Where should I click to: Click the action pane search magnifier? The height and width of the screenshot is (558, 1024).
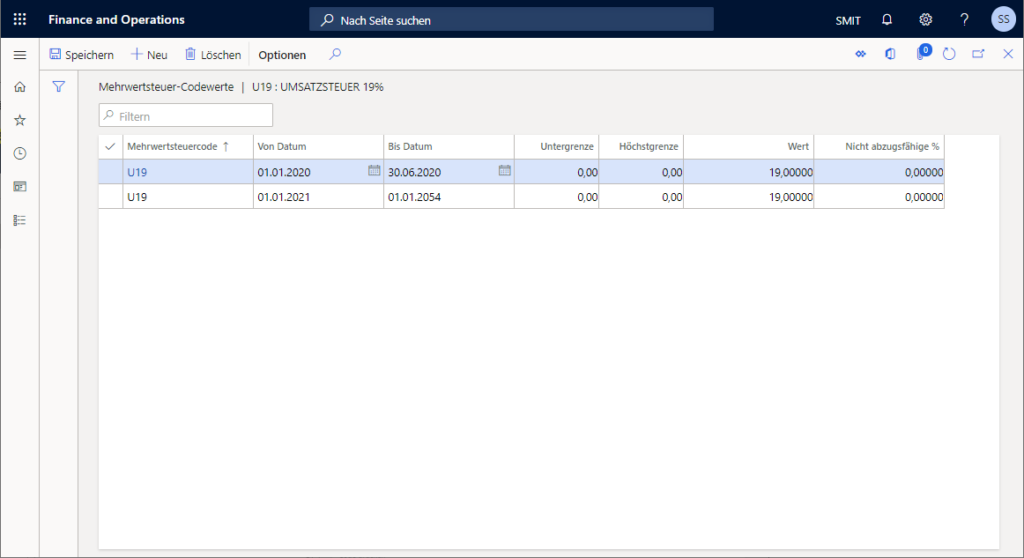[x=335, y=54]
